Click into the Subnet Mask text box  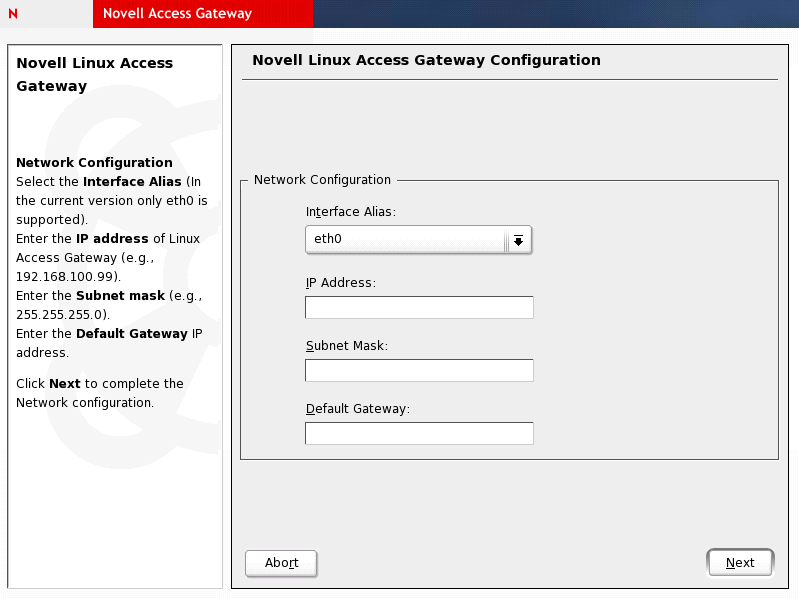click(419, 370)
